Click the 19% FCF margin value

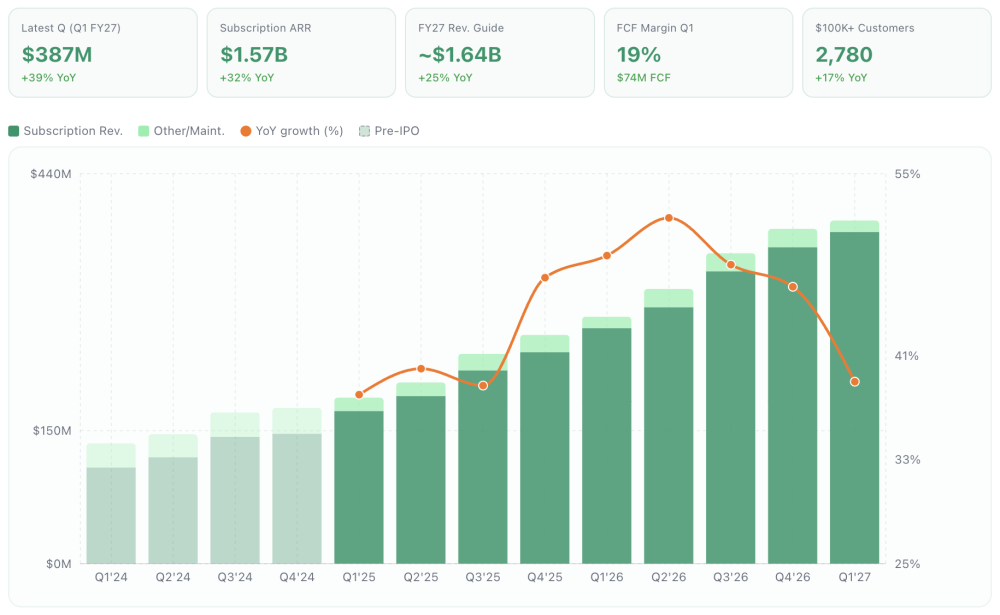click(638, 55)
